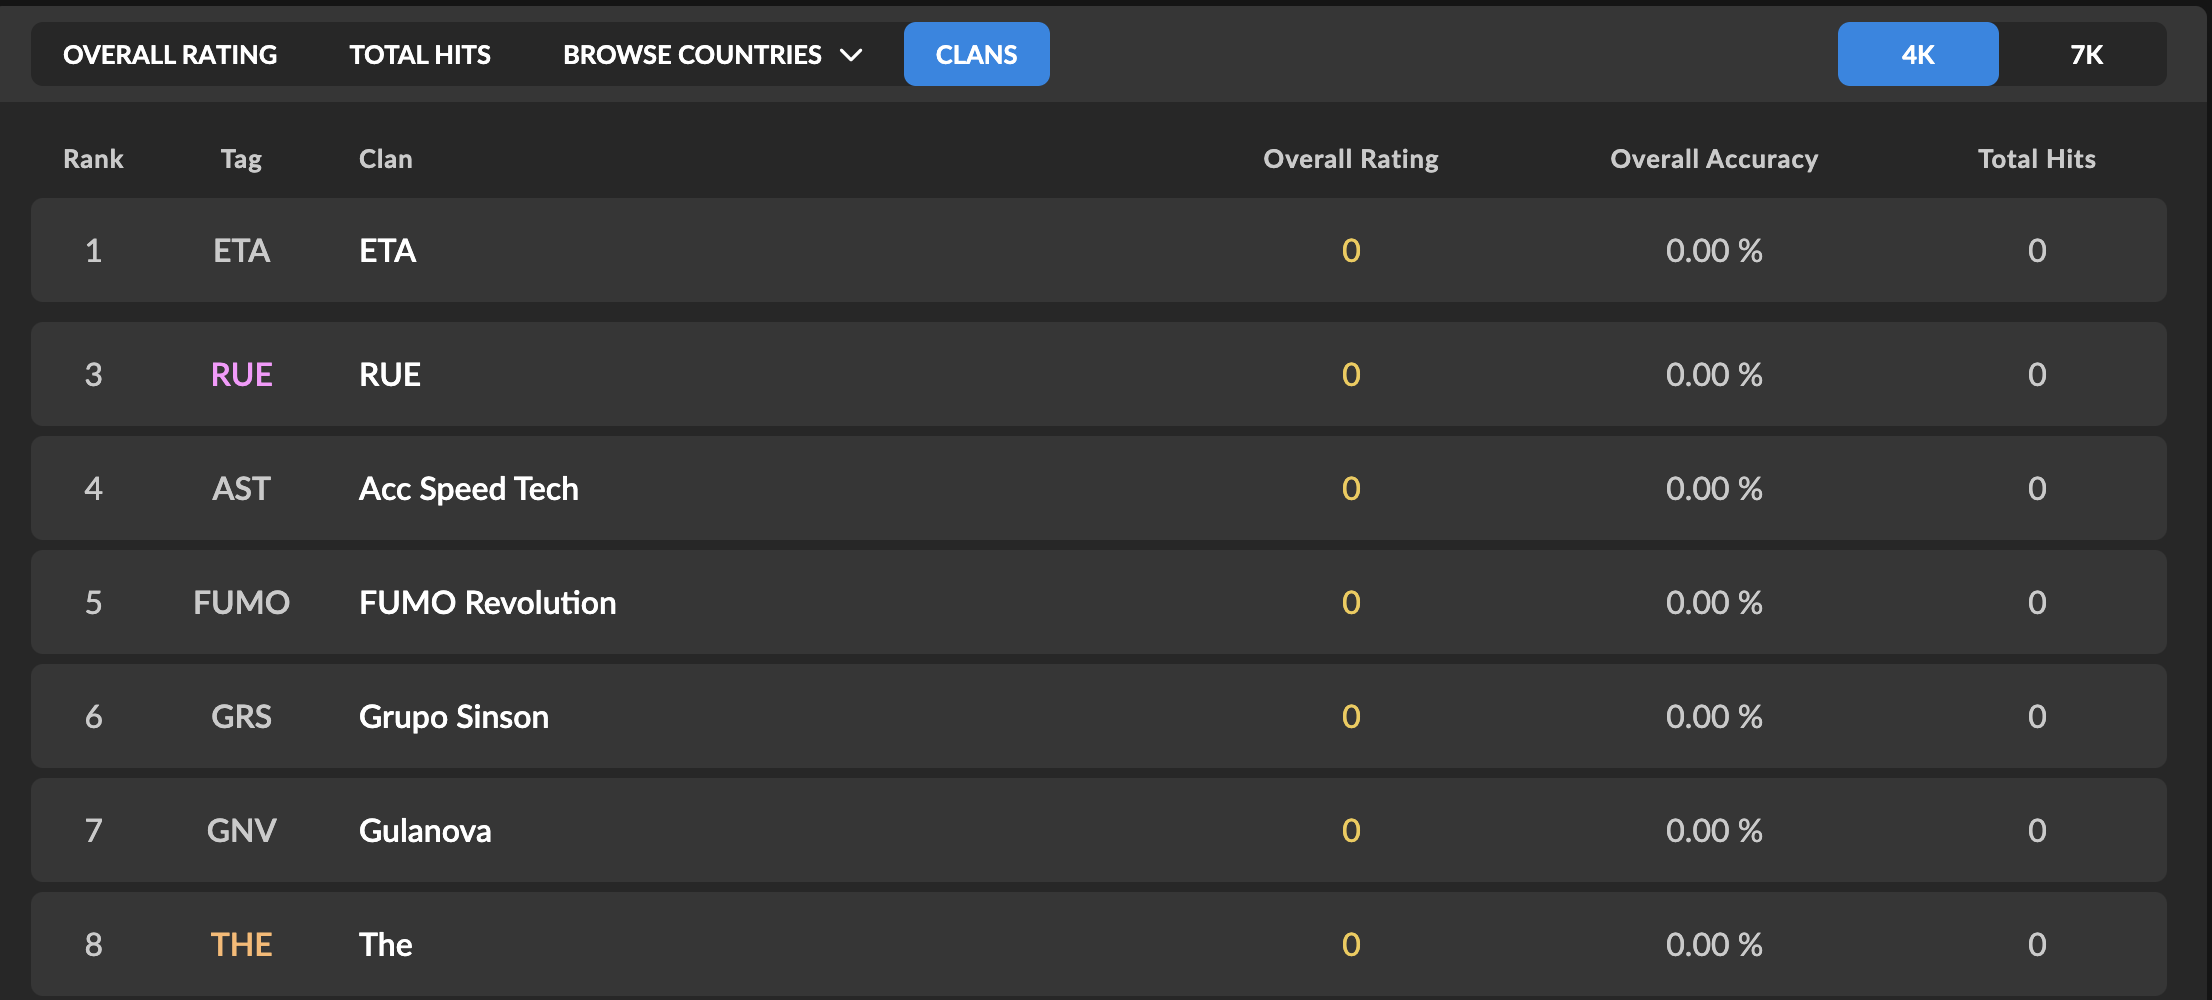This screenshot has height=1000, width=2212.
Task: View the FUMO Revolution clan
Action: 487,603
